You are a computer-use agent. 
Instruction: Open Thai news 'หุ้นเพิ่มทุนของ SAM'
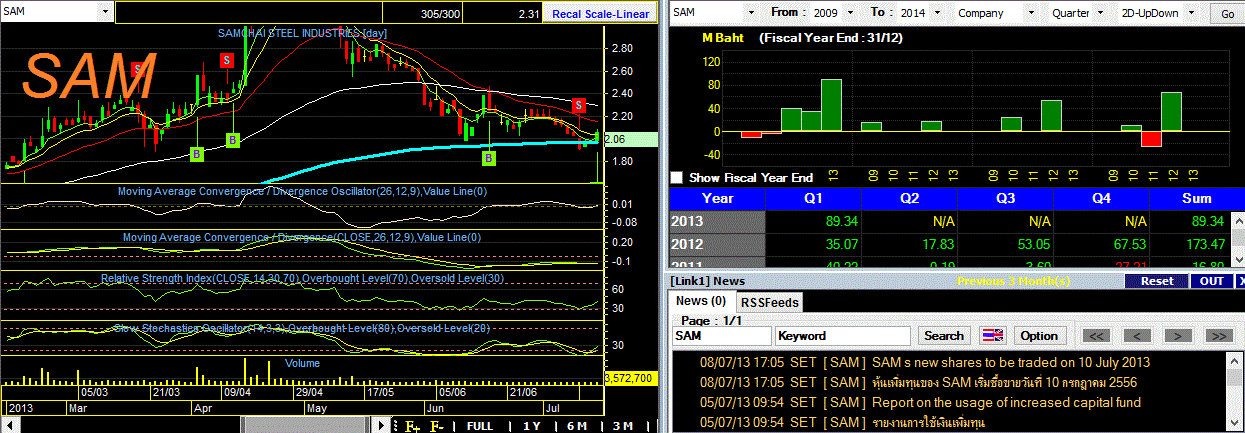tap(1004, 382)
